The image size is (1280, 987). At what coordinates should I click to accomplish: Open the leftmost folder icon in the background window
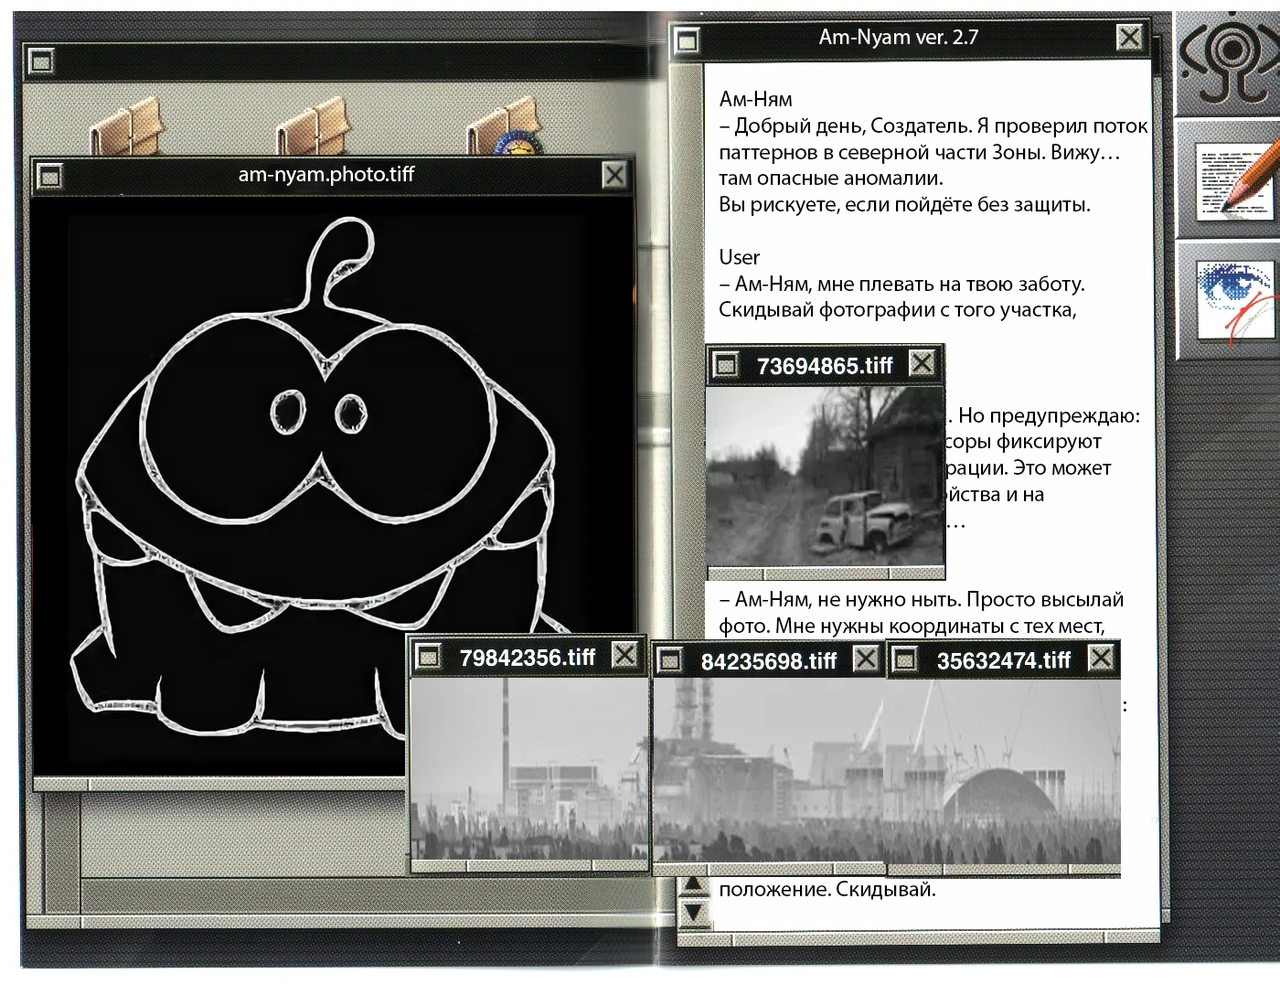(x=125, y=127)
